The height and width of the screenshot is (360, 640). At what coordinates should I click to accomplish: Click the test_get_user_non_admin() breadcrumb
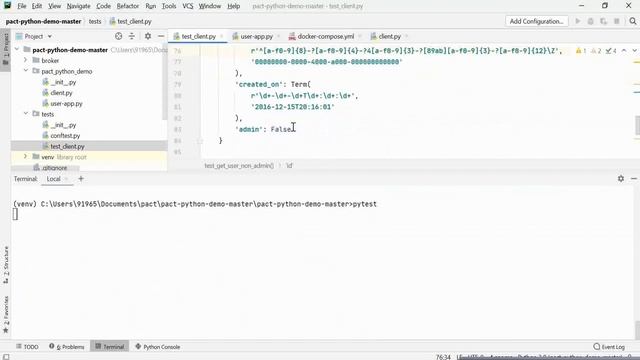click(x=239, y=165)
